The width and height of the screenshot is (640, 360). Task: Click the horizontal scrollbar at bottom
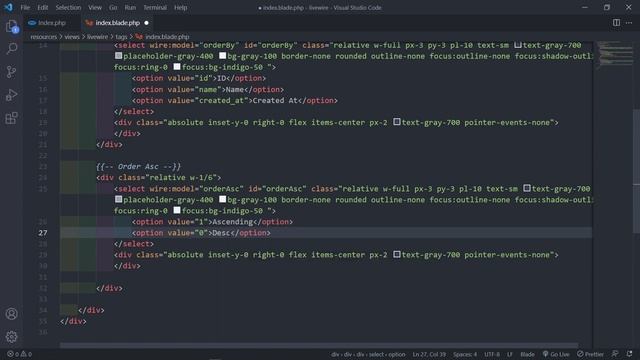click(x=319, y=345)
